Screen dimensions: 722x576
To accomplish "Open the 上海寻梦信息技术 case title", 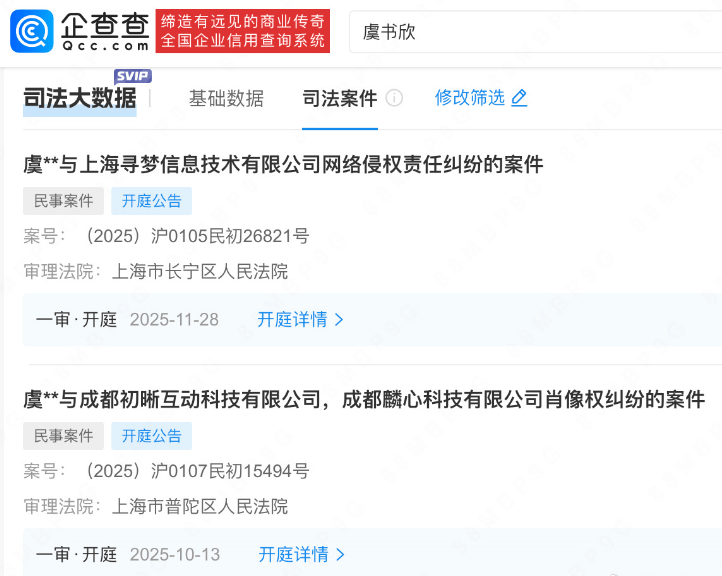I will 283,164.
